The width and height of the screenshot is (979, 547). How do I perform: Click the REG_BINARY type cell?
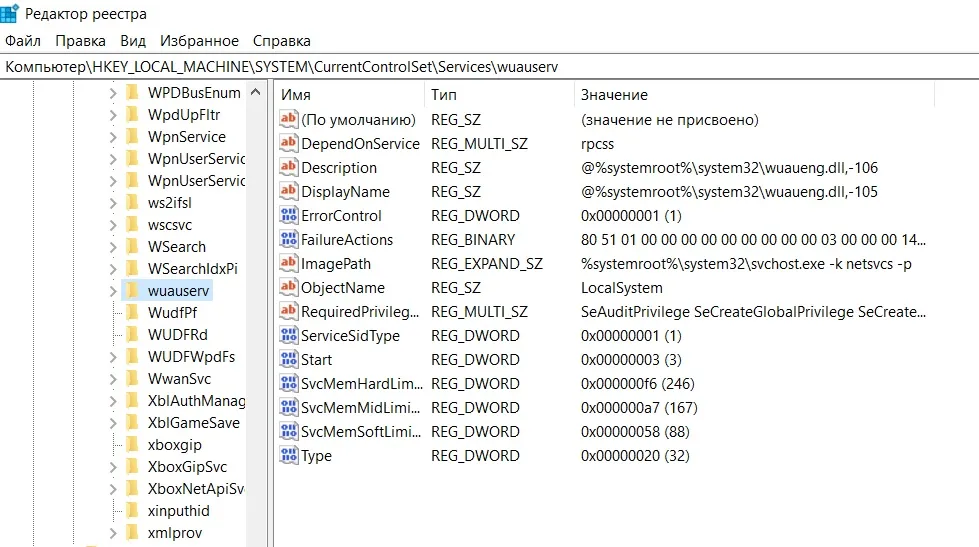473,240
